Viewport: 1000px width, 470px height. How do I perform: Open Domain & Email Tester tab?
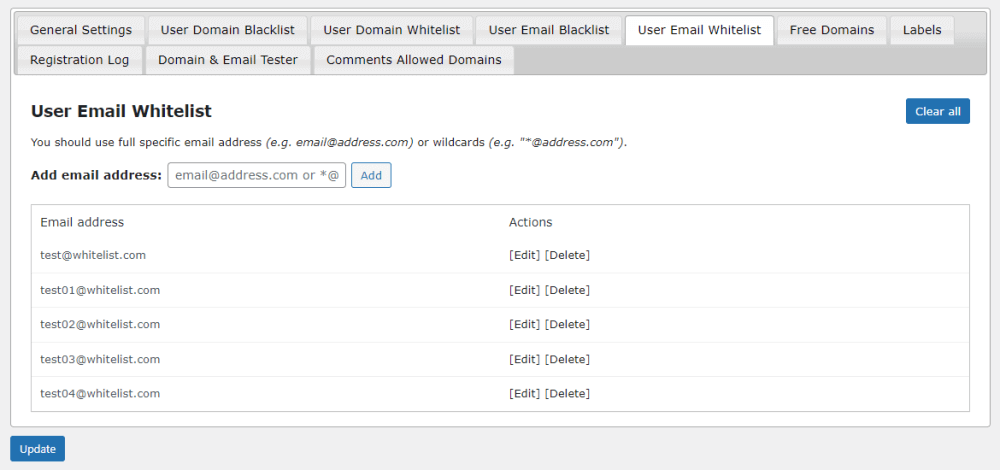coord(228,60)
